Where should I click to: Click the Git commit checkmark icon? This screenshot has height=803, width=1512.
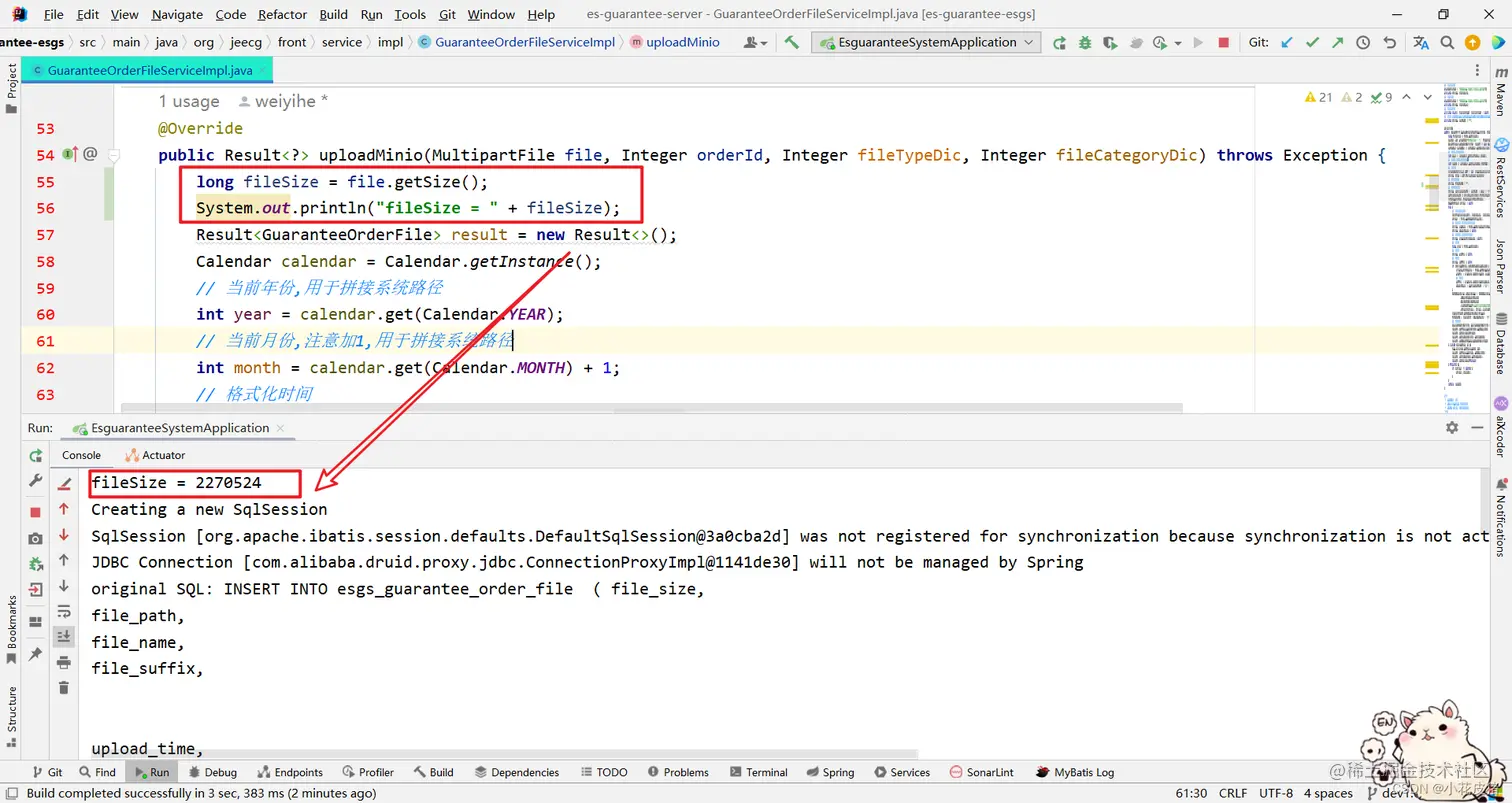[x=1312, y=42]
